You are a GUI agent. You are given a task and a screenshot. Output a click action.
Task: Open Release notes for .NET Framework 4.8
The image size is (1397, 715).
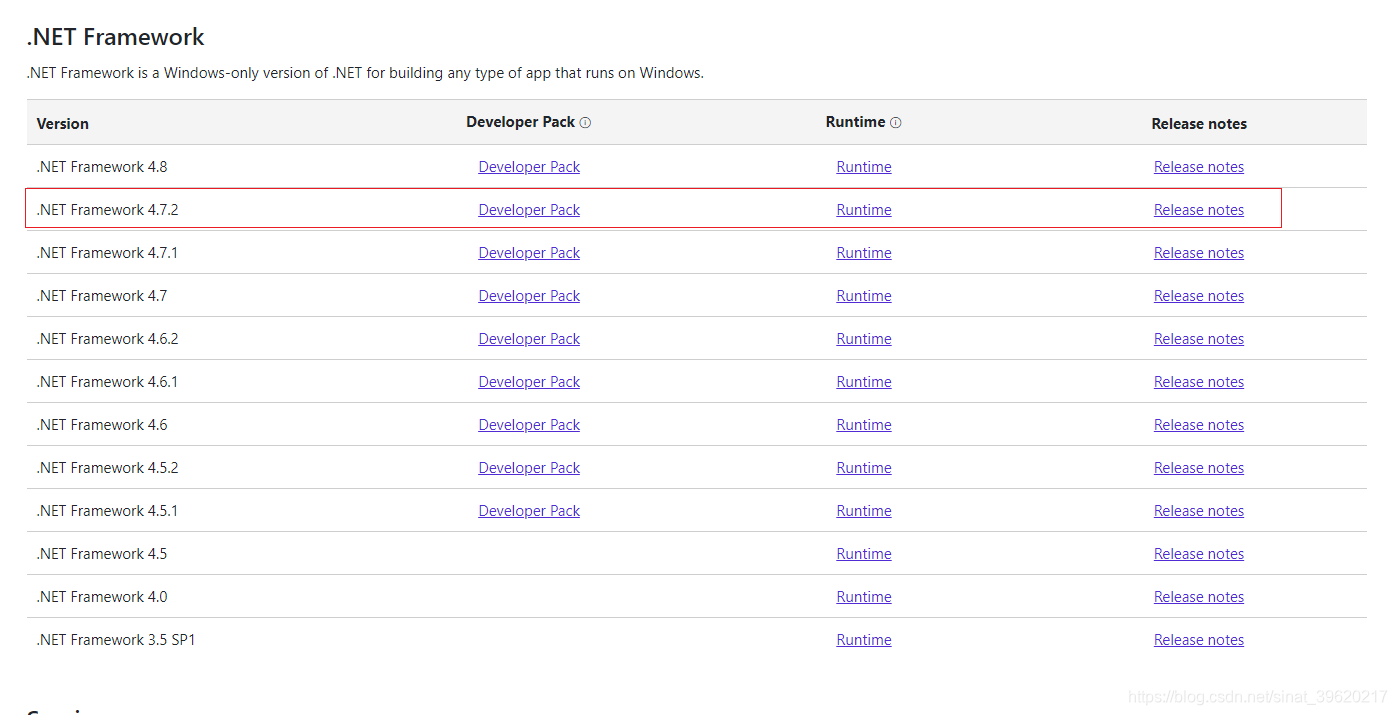1199,167
